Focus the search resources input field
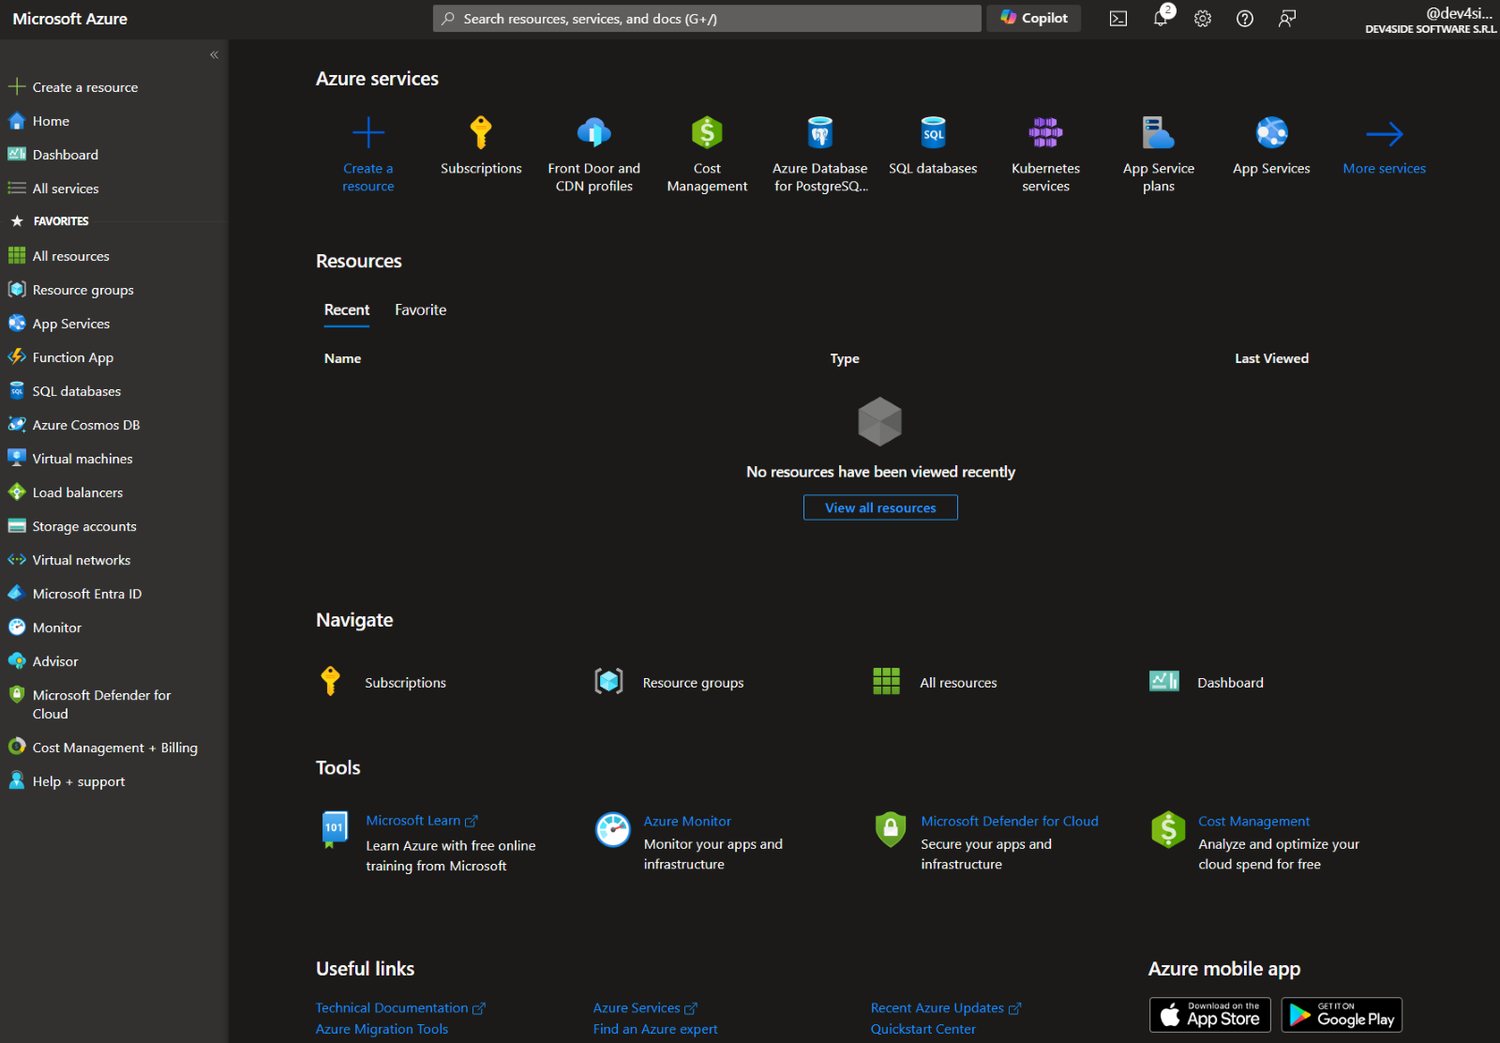The height and width of the screenshot is (1043, 1500). [707, 18]
